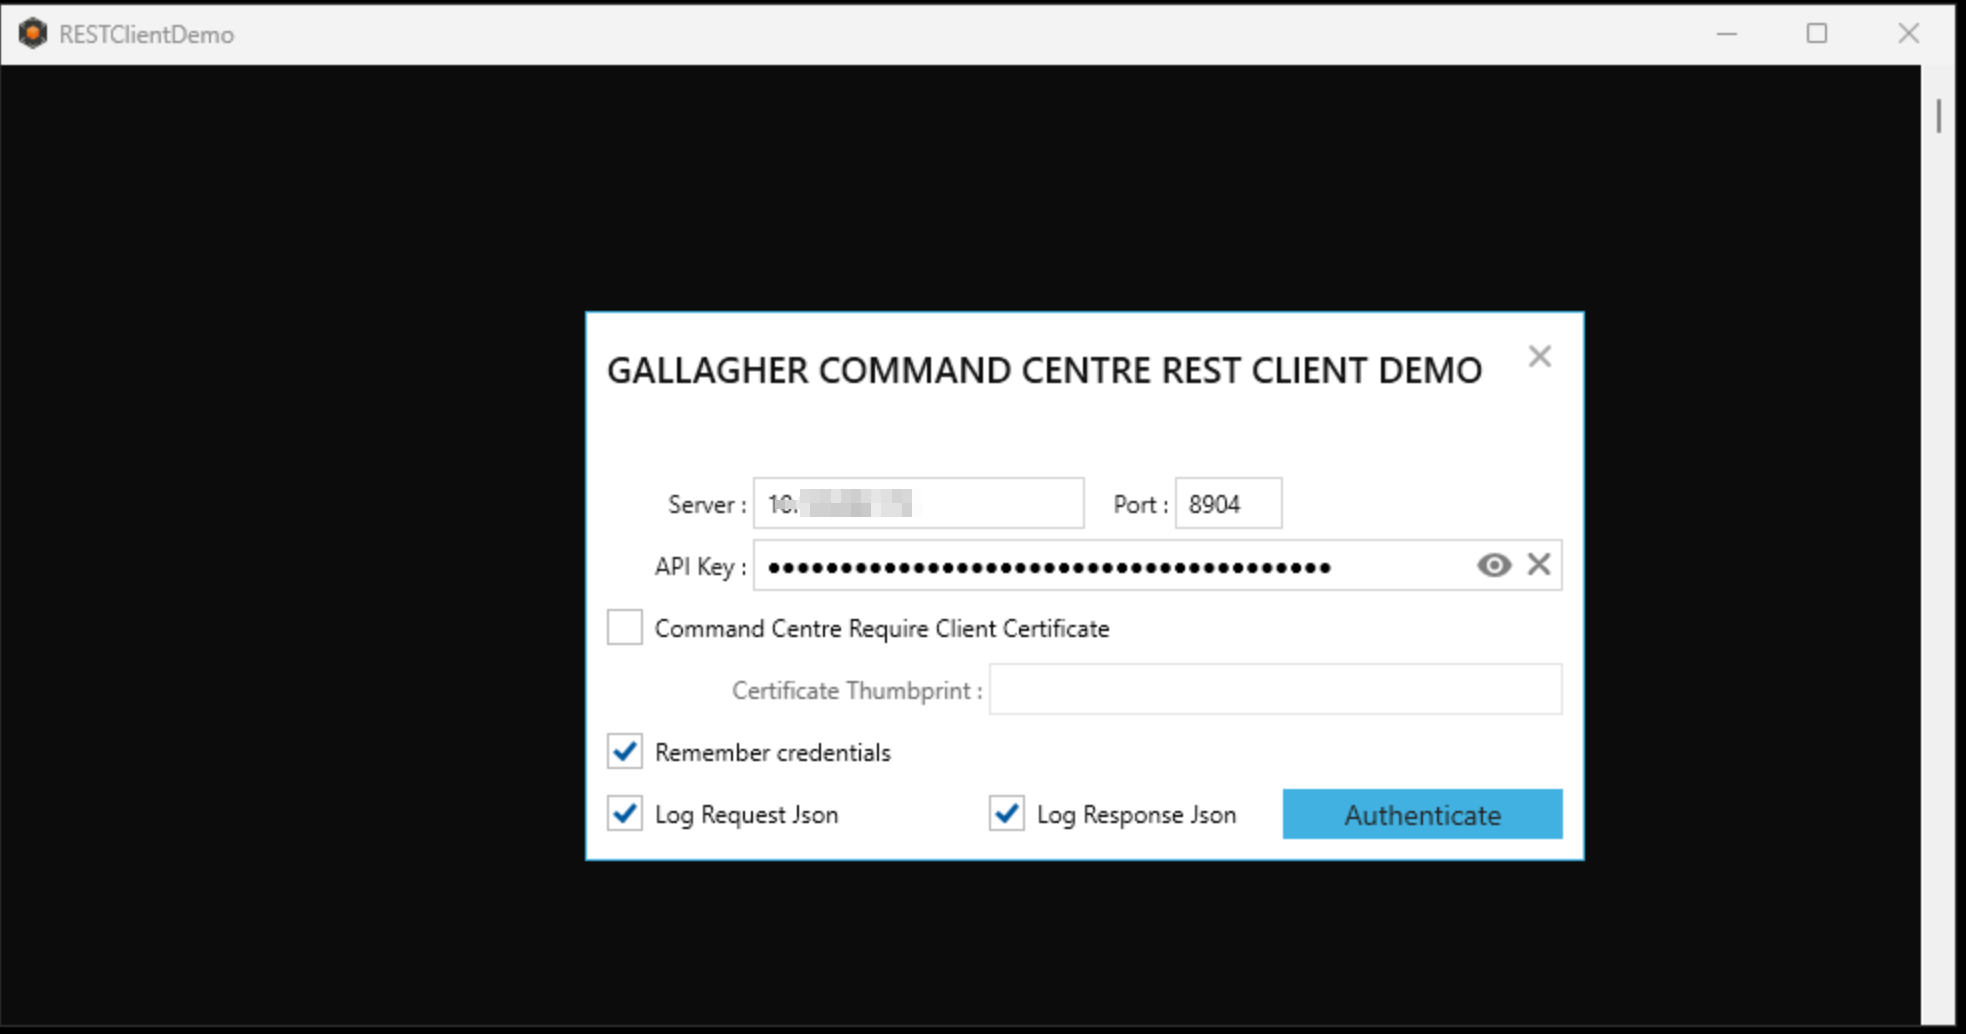Click the 'Certificate Thumbprint :' label

tap(857, 690)
